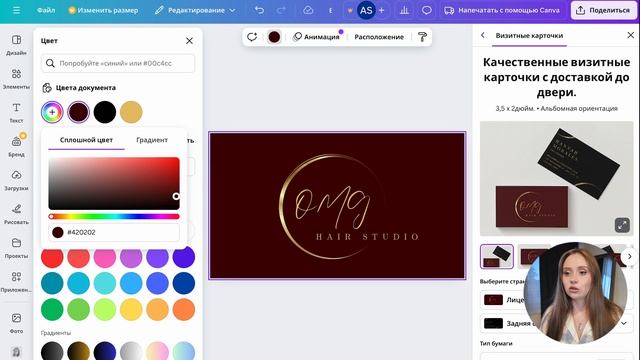Click the magic comment refresh icon

252,37
